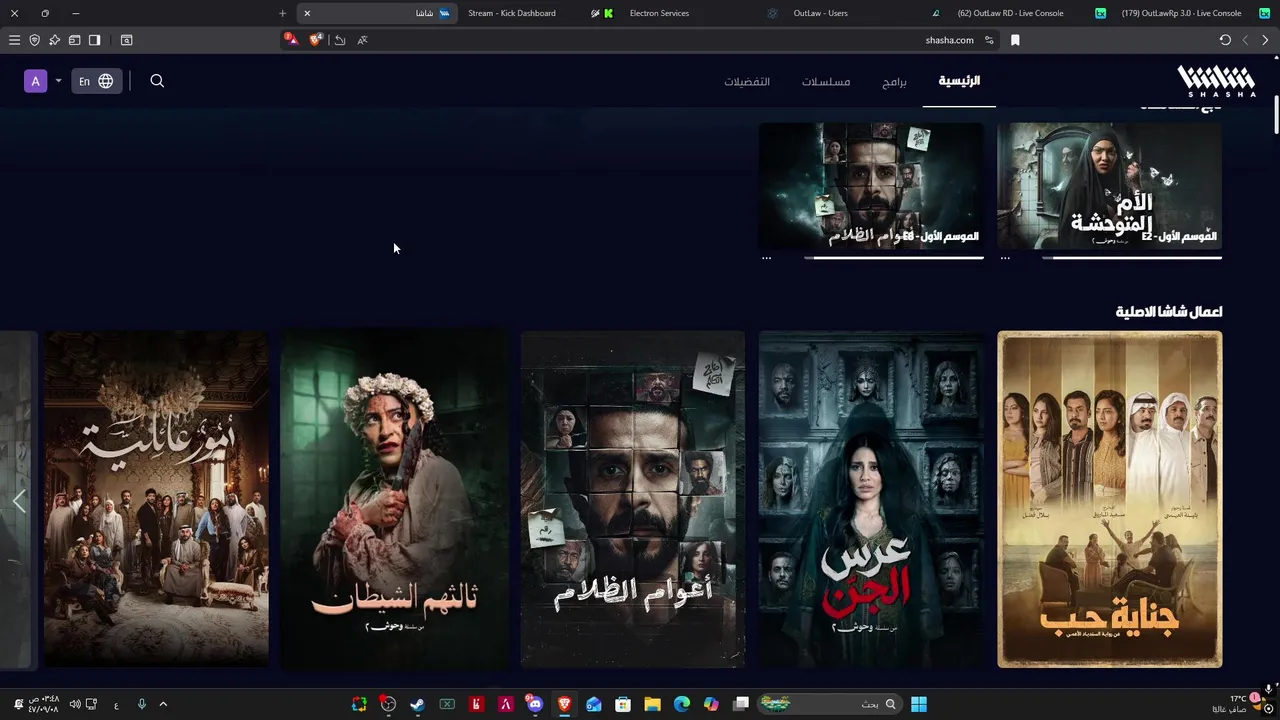Click the carousel previous arrow on originals row
Image resolution: width=1280 pixels, height=720 pixels.
(x=19, y=501)
